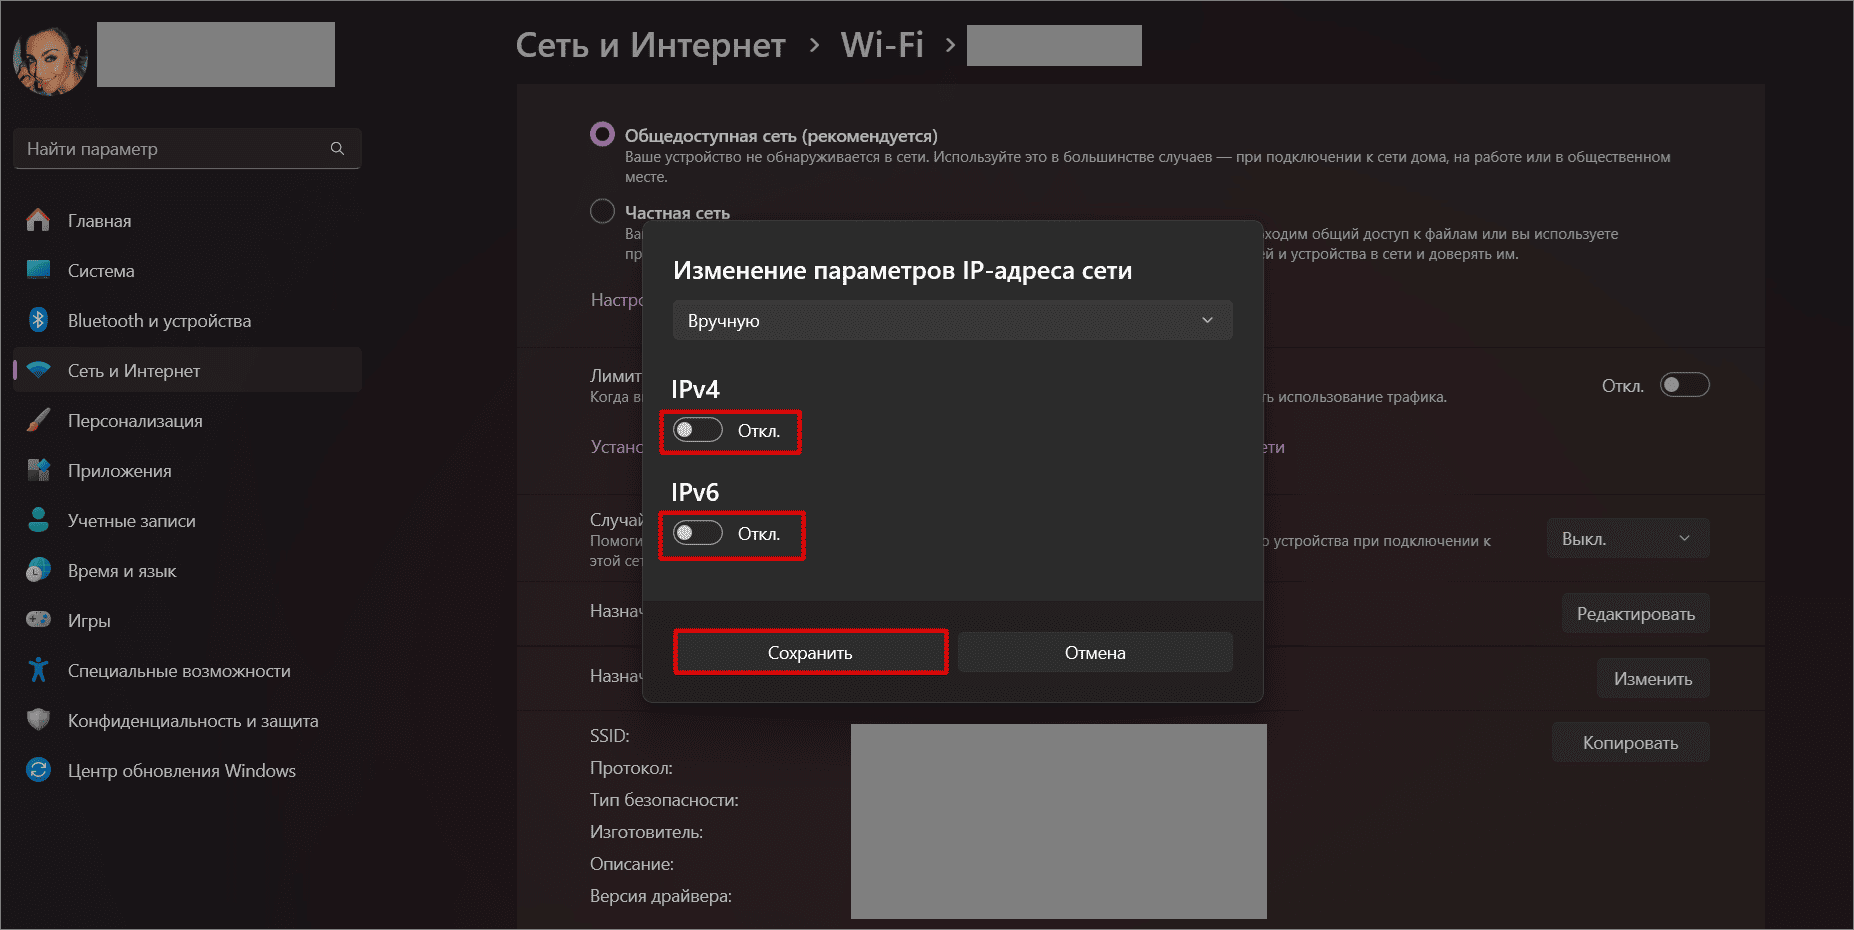This screenshot has width=1854, height=930.
Task: Enable the IPv6 toggle switch
Action: pos(697,533)
